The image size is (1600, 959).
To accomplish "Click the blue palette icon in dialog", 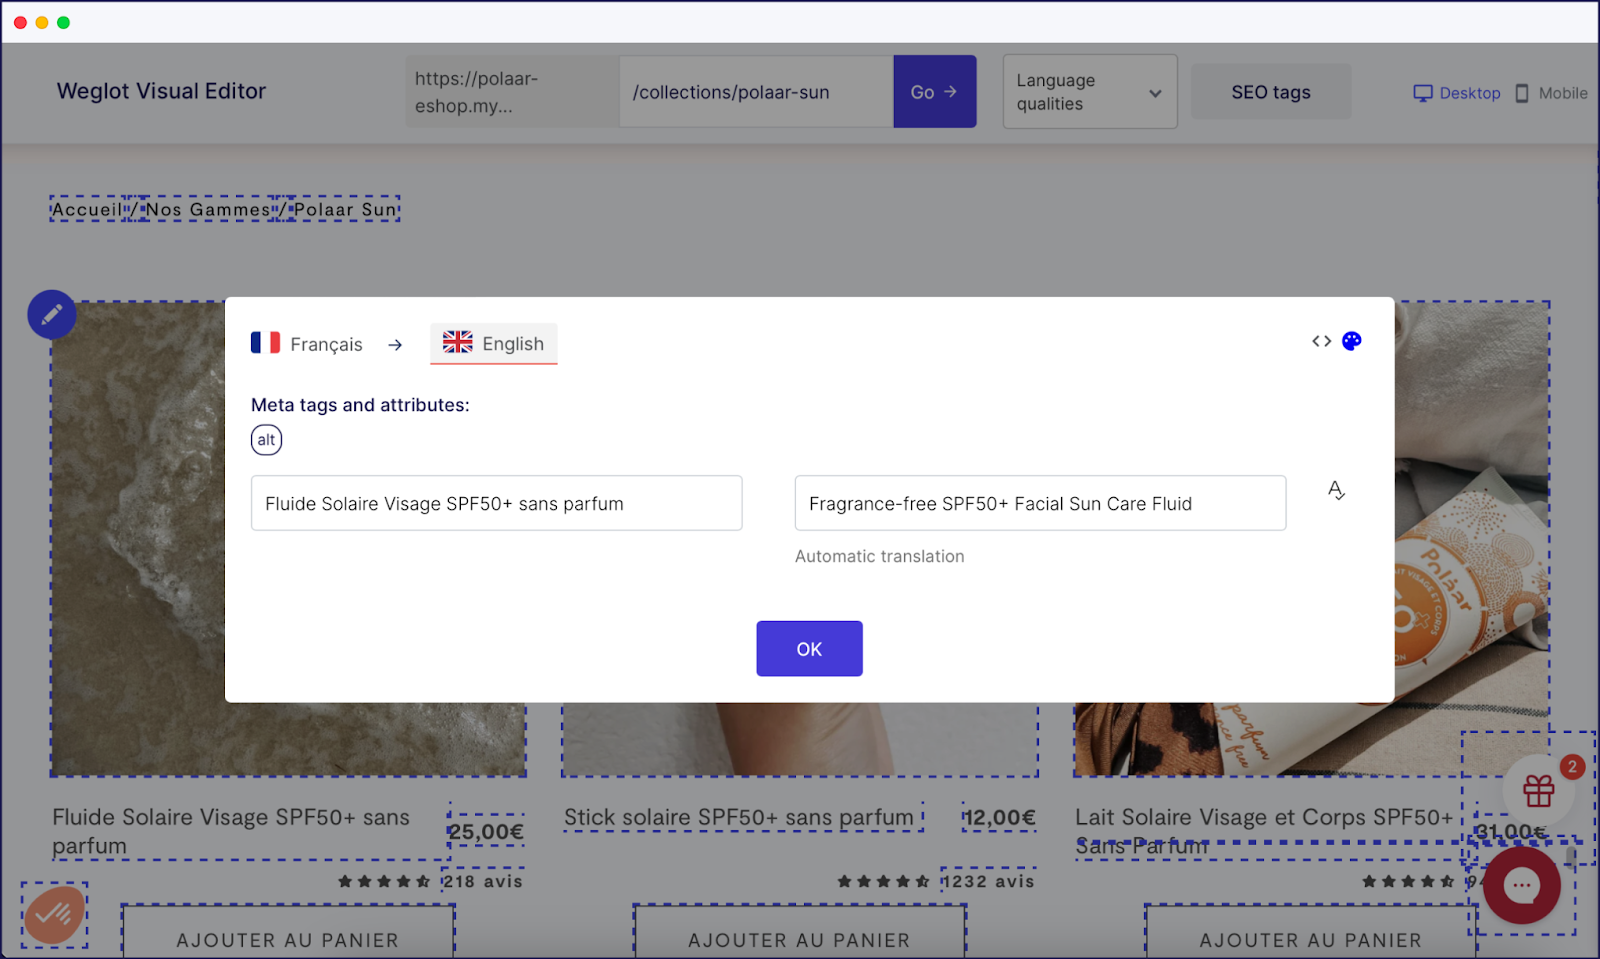I will 1352,341.
